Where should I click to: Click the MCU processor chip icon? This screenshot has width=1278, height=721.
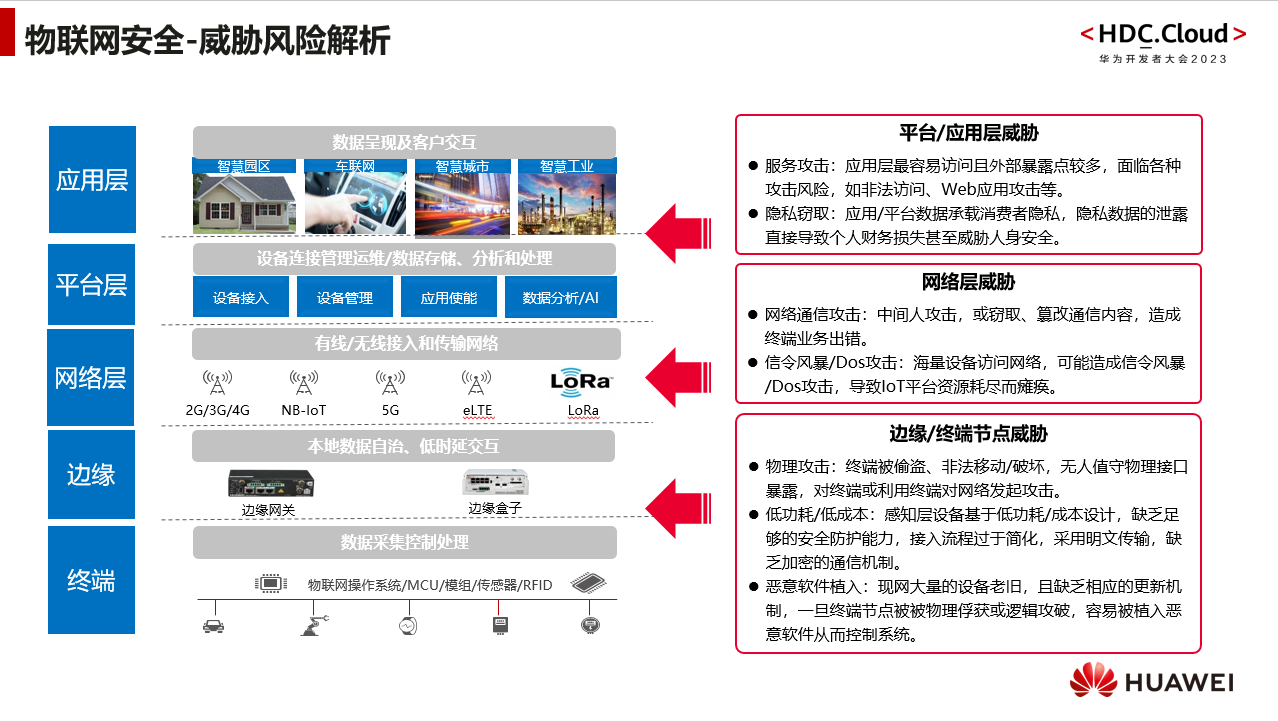tap(269, 583)
